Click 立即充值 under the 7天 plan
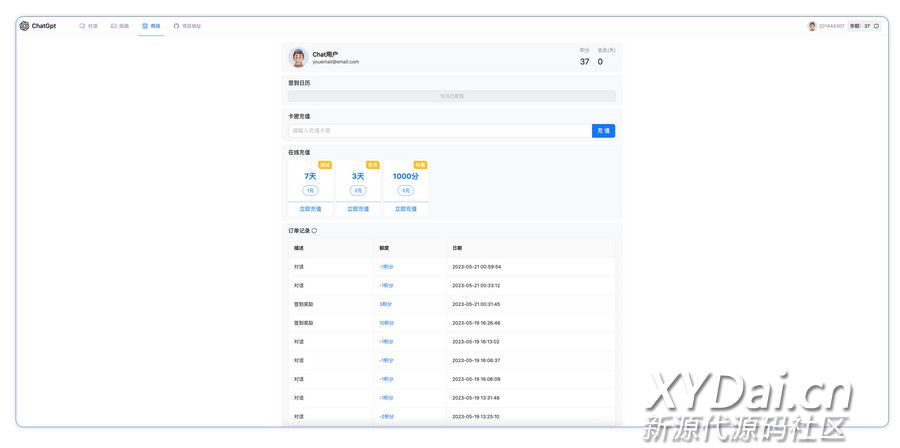Image resolution: width=900 pixels, height=448 pixels. [x=310, y=209]
